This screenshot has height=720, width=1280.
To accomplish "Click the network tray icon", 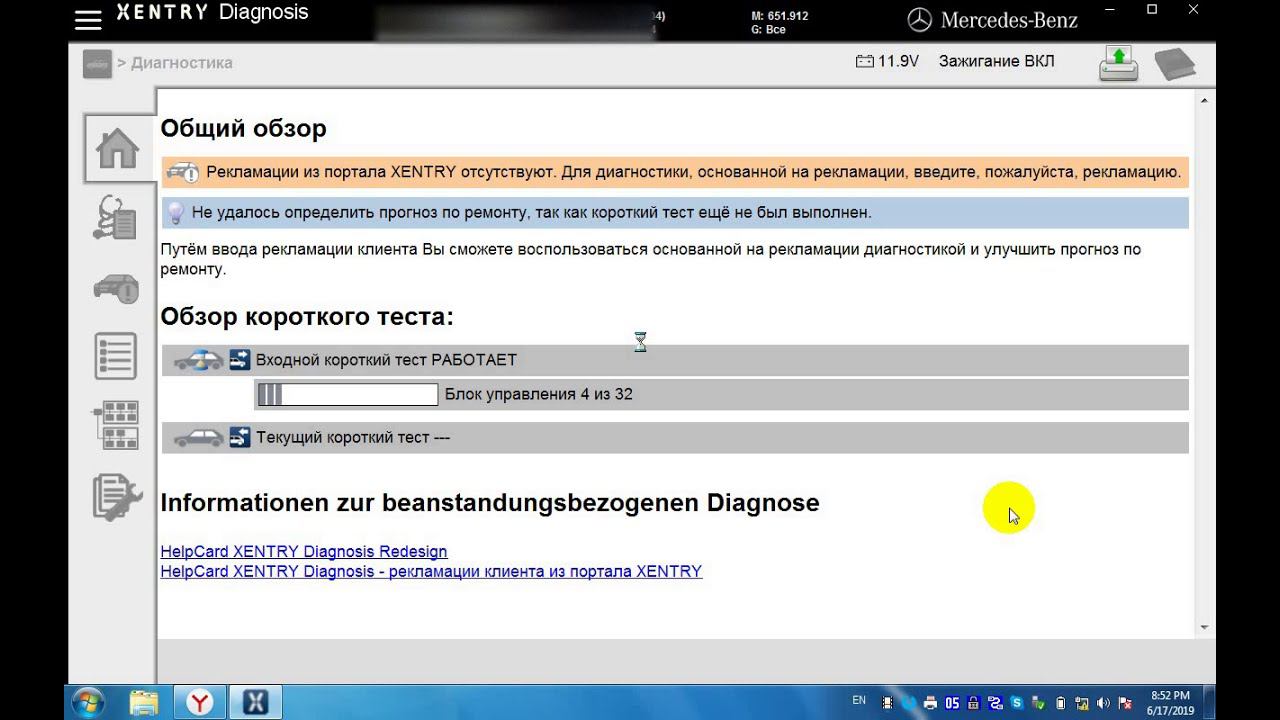I will point(1082,703).
